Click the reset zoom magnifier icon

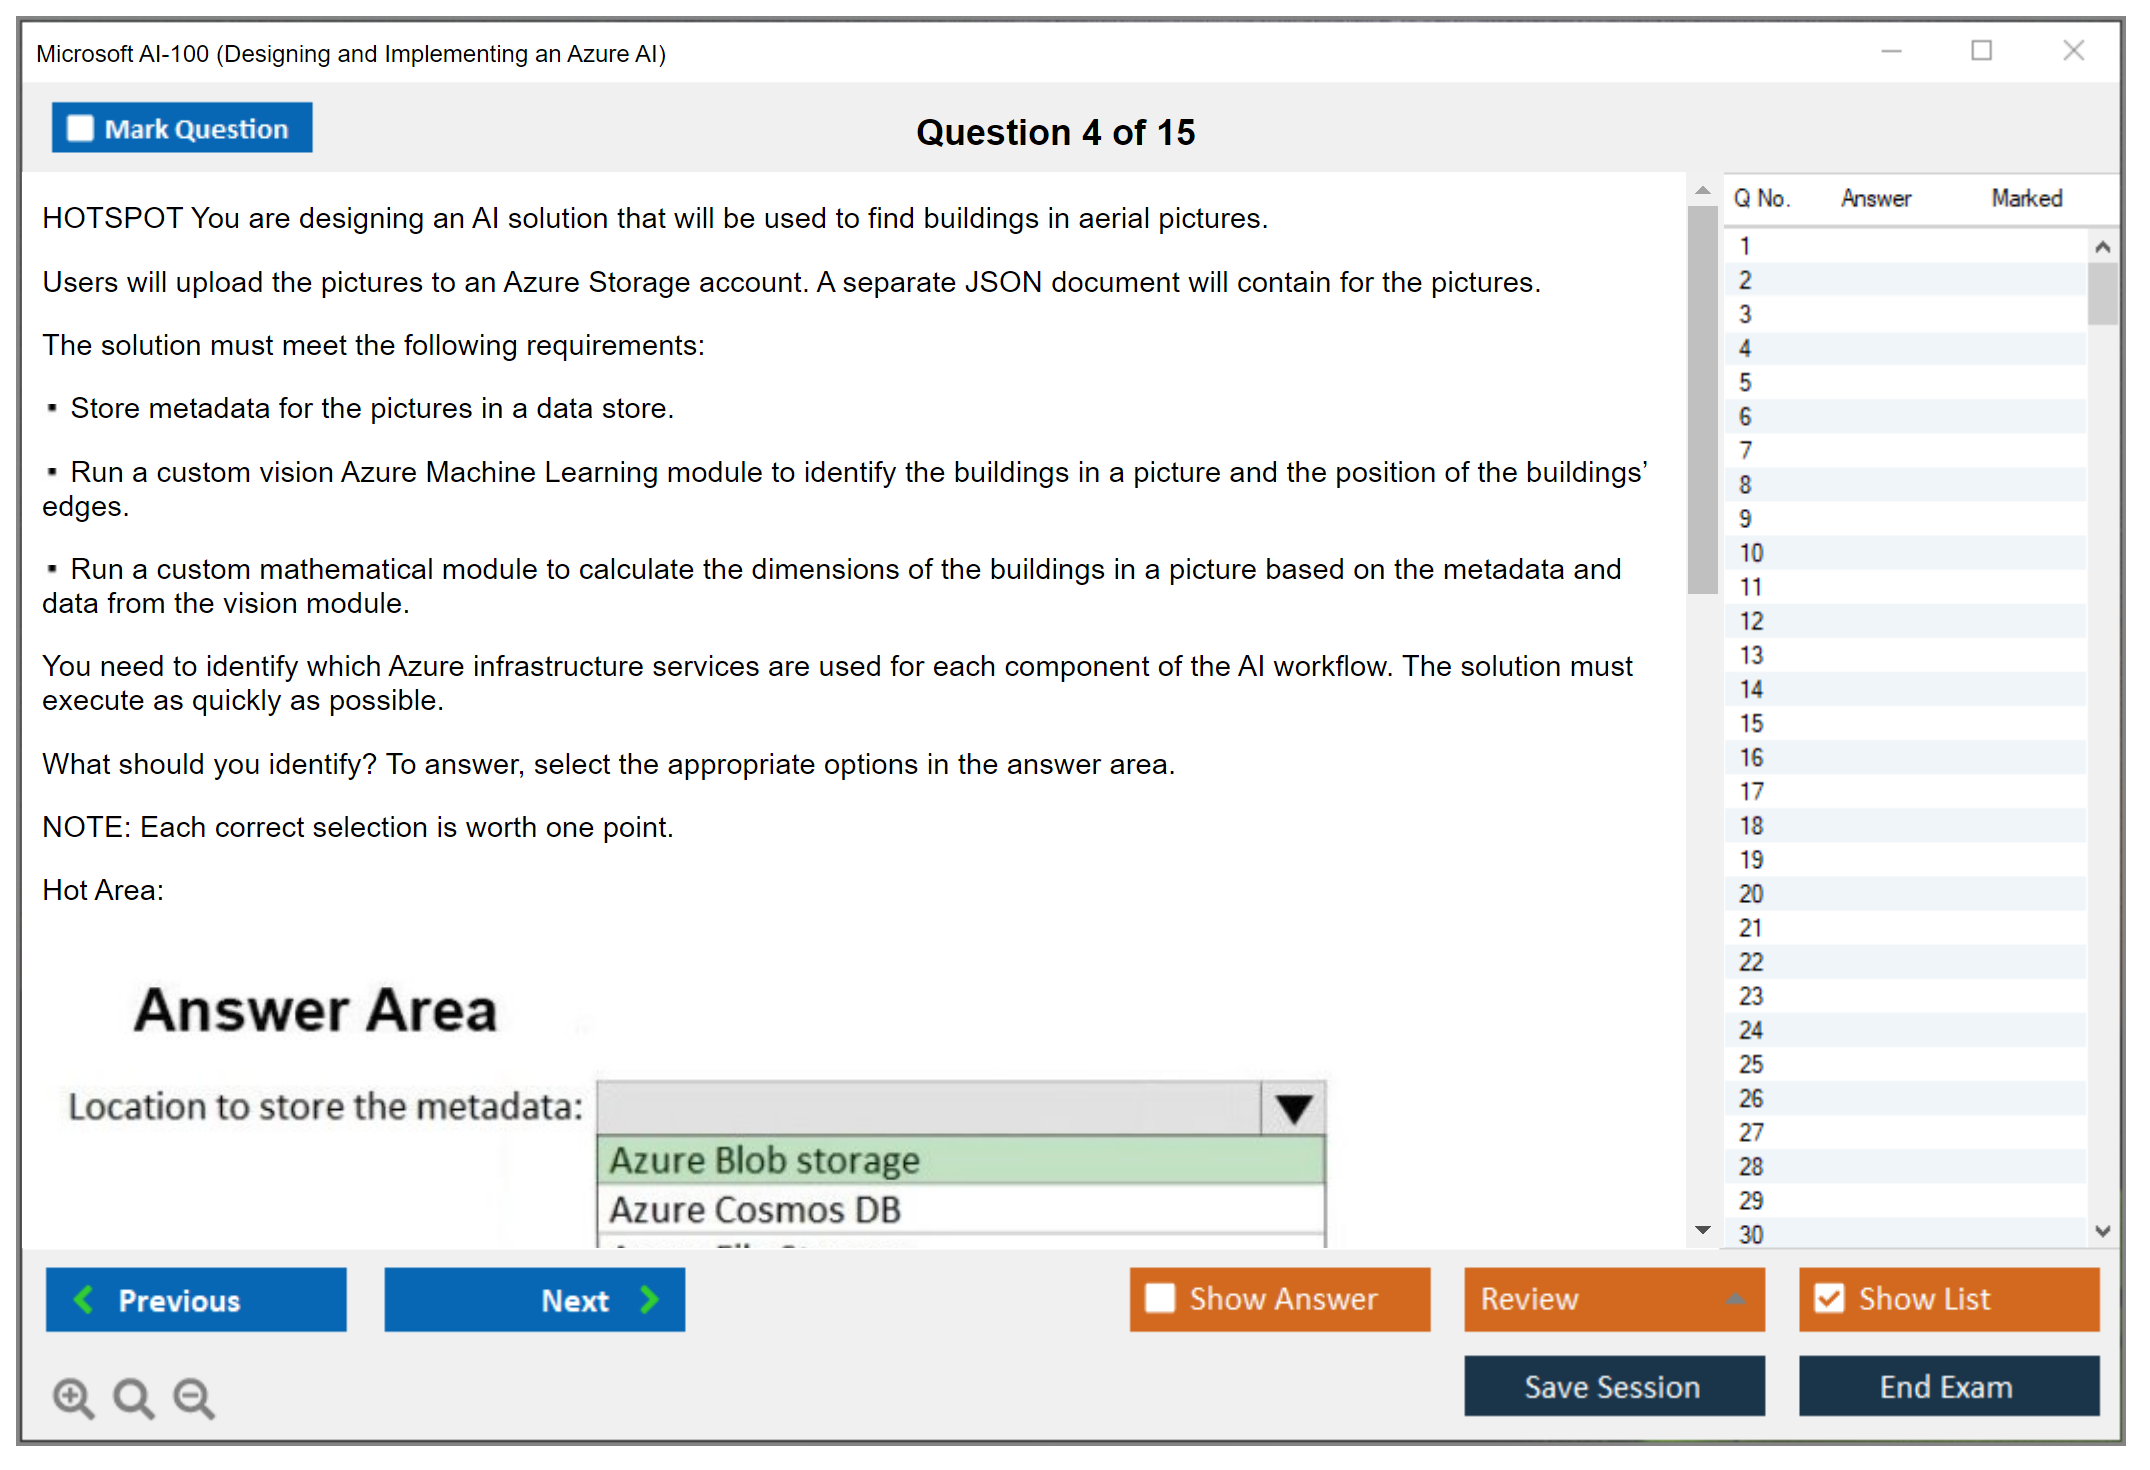pyautogui.click(x=132, y=1397)
